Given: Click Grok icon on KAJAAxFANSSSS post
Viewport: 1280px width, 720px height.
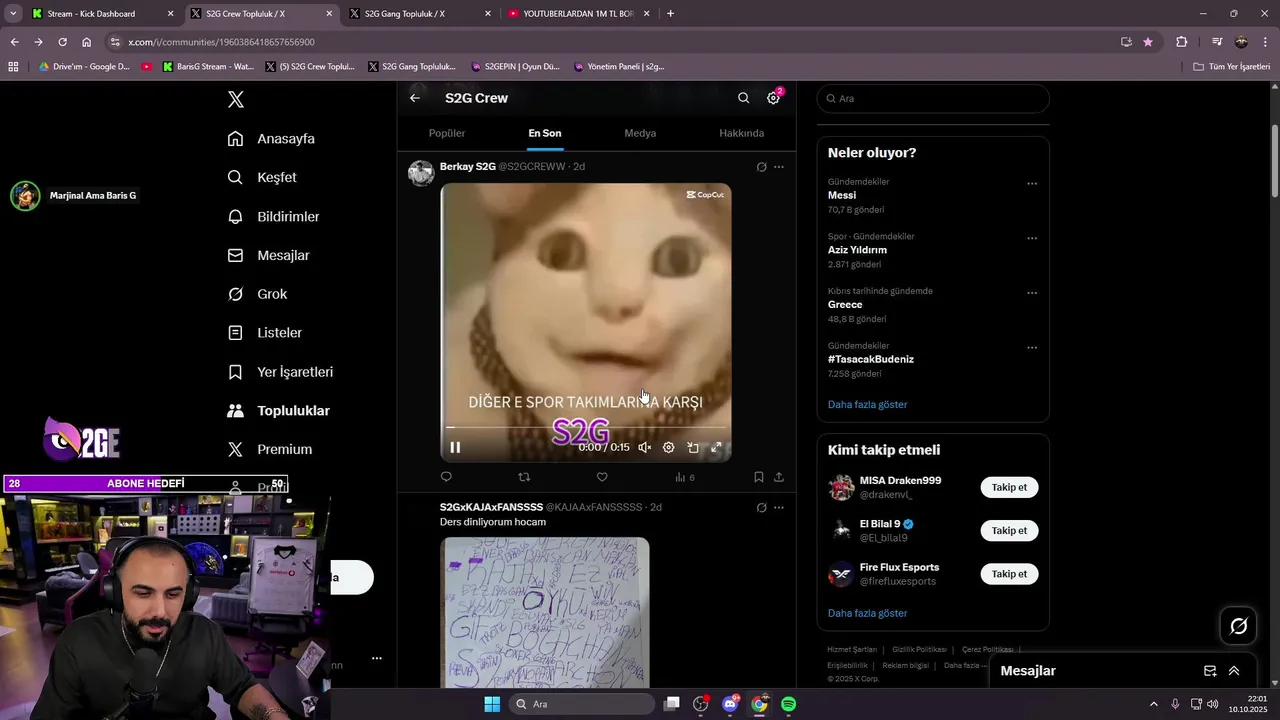Looking at the screenshot, I should [x=761, y=508].
